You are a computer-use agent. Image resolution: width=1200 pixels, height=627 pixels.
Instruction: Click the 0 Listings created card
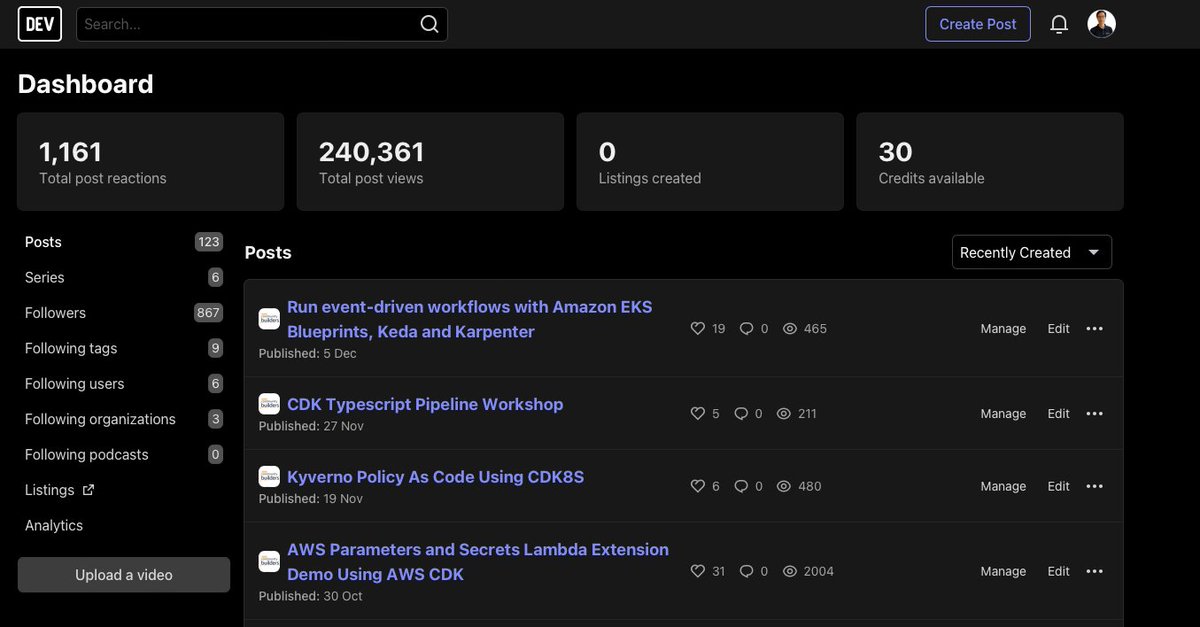[710, 161]
